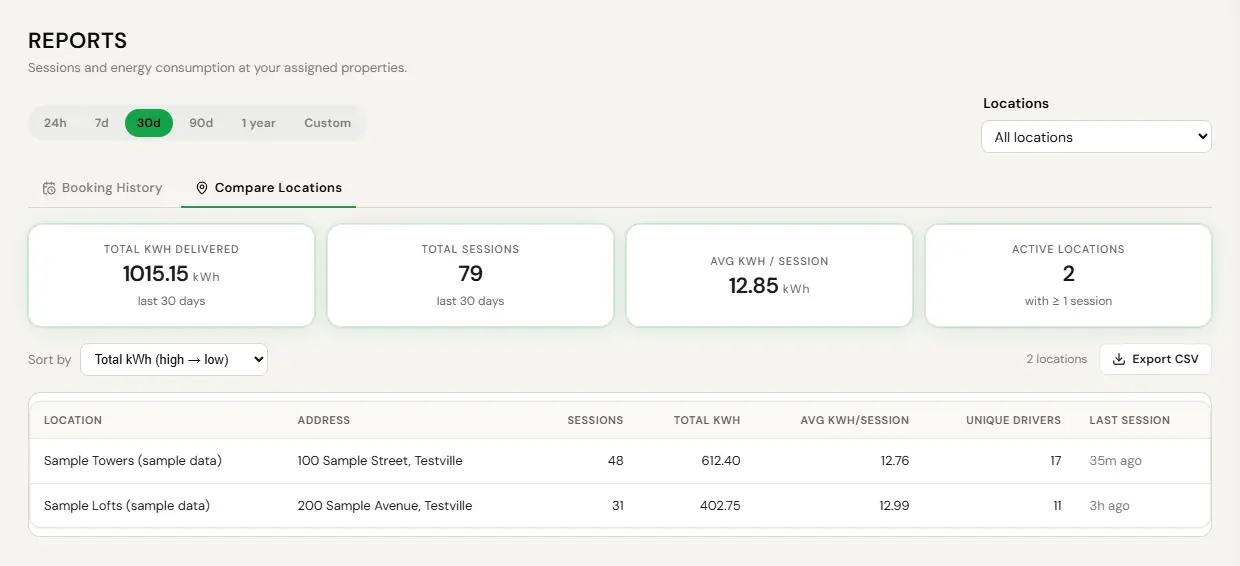This screenshot has height=566, width=1240.
Task: Click the Total kWh Delivered card
Action: [x=171, y=275]
